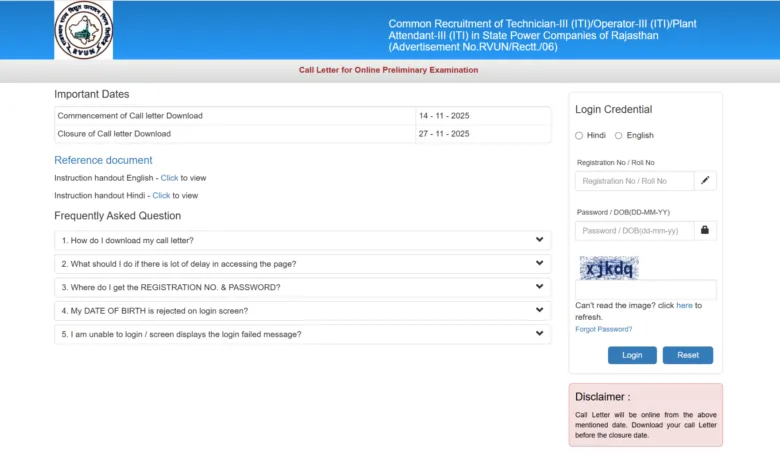This screenshot has width=780, height=470.
Task: Expand FAQ about delay in accessing the page
Action: click(x=302, y=264)
